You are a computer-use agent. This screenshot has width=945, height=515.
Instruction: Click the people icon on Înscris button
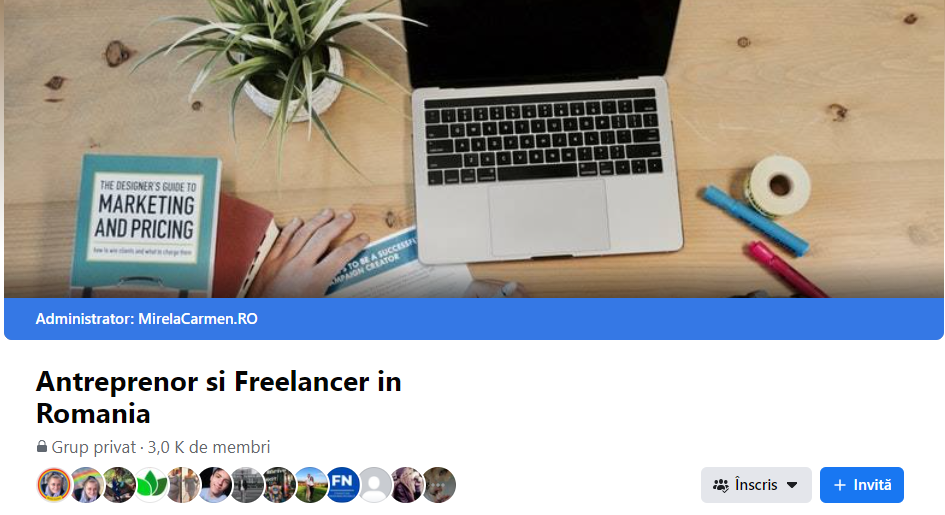[x=721, y=485]
